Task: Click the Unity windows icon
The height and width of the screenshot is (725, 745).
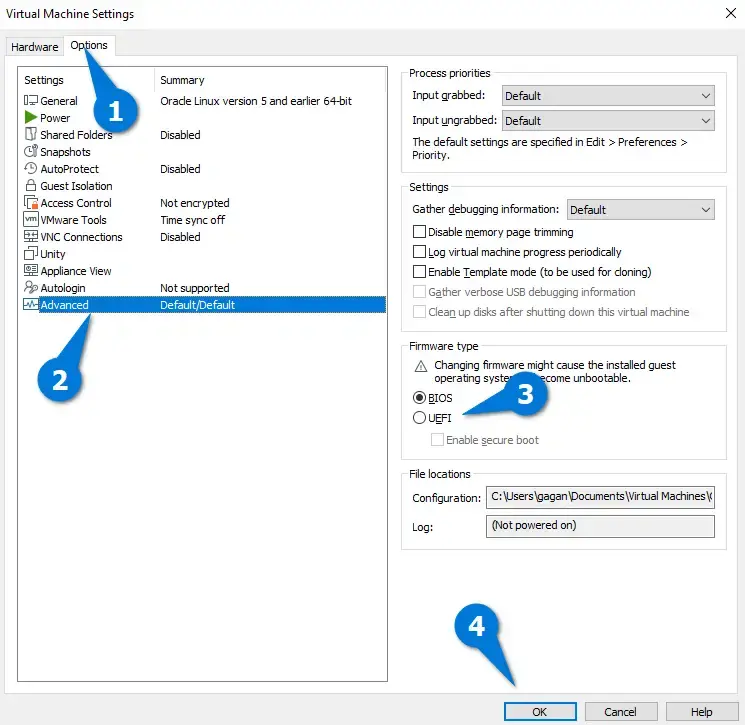Action: click(x=31, y=253)
